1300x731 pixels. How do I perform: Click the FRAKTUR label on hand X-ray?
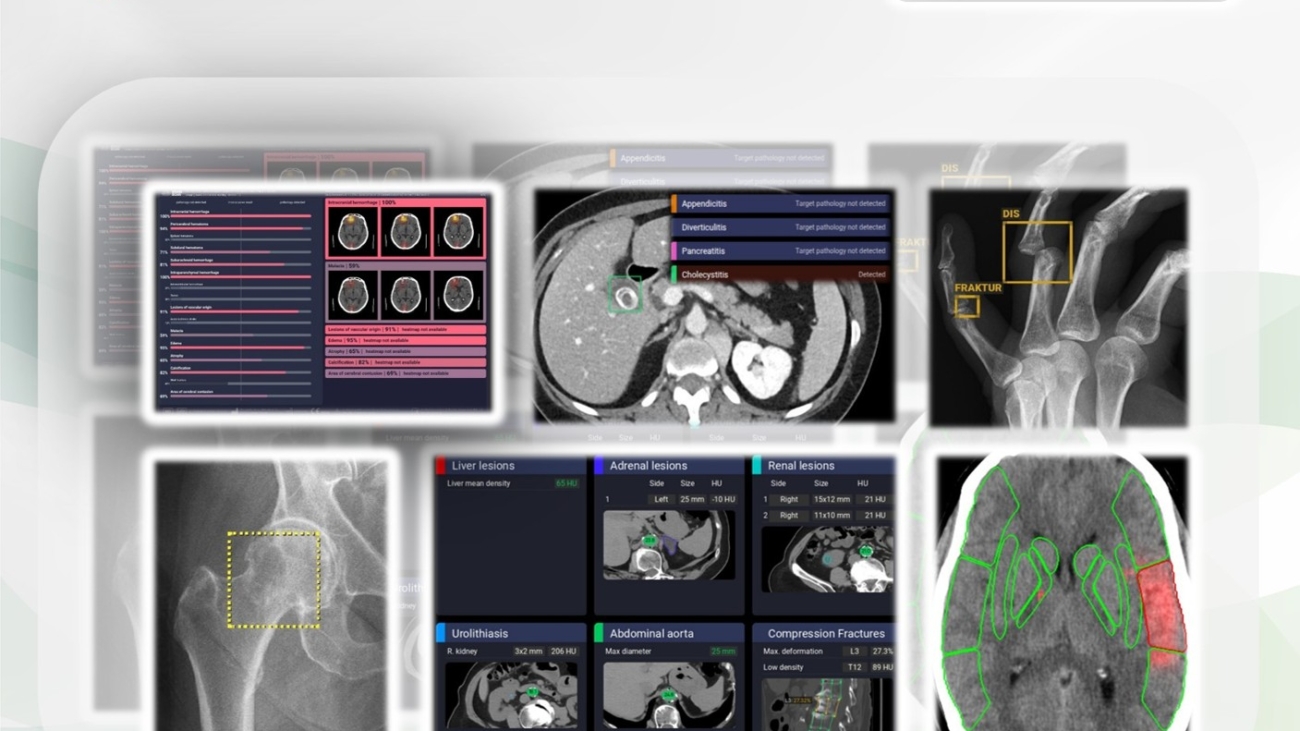pyautogui.click(x=977, y=288)
